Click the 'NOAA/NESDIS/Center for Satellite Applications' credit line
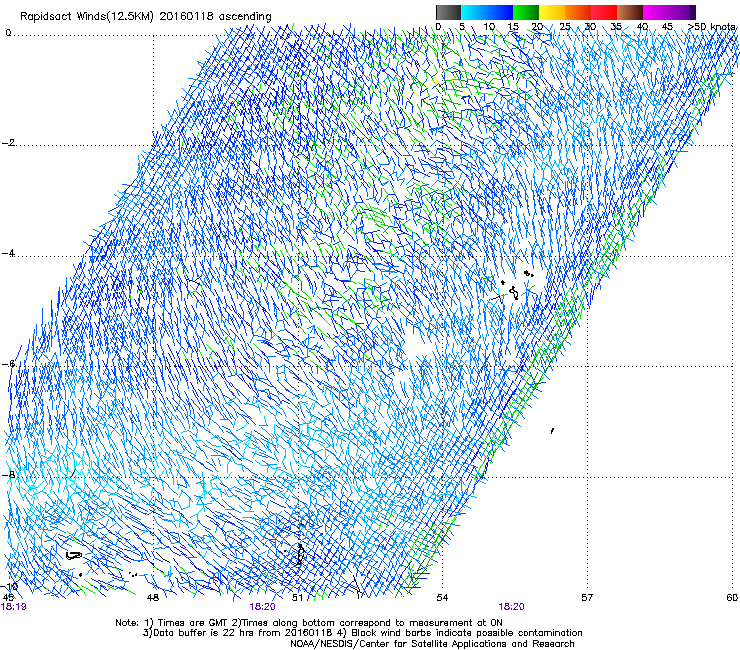This screenshot has height=650, width=740. (x=432, y=644)
